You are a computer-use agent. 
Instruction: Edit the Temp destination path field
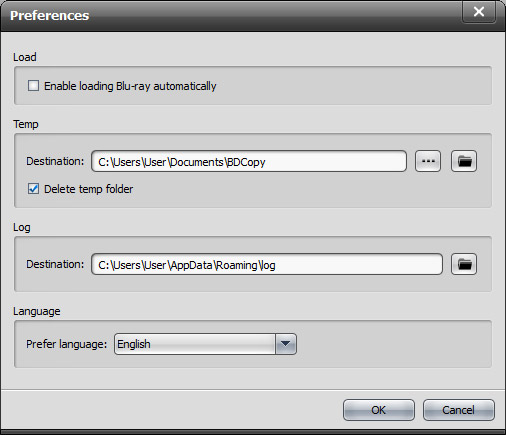249,162
